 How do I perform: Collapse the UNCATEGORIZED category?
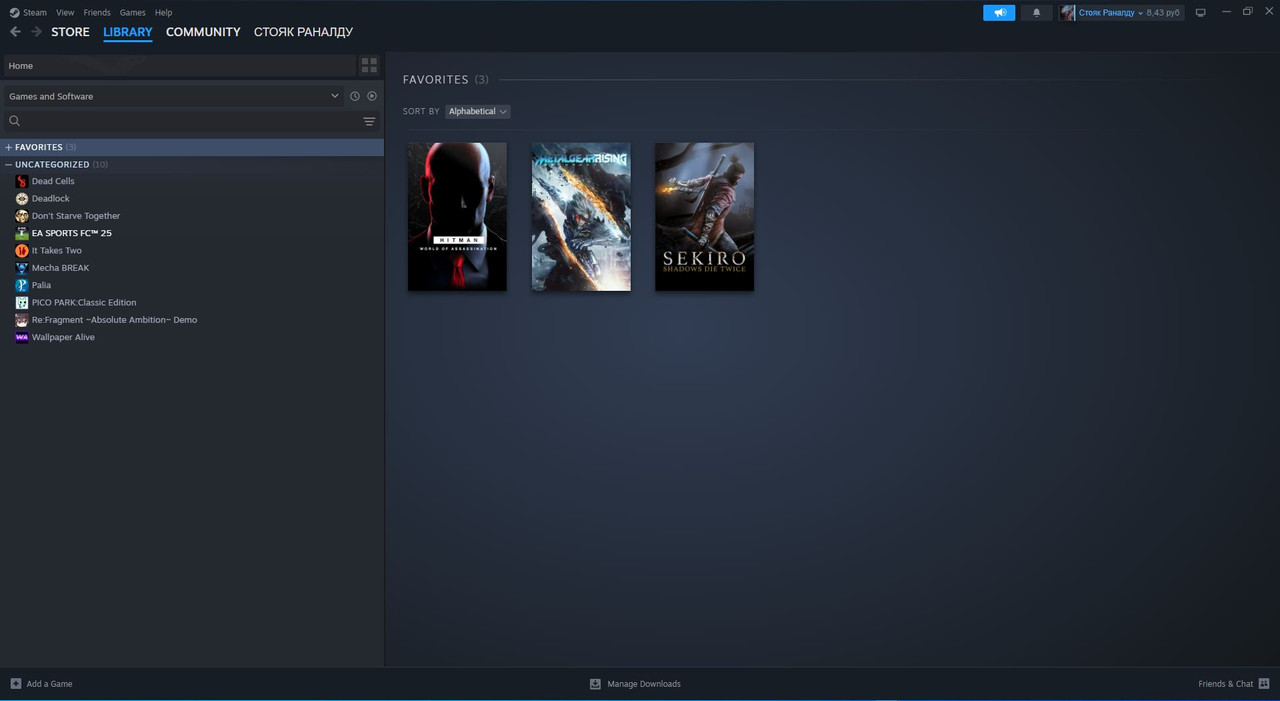(8, 164)
